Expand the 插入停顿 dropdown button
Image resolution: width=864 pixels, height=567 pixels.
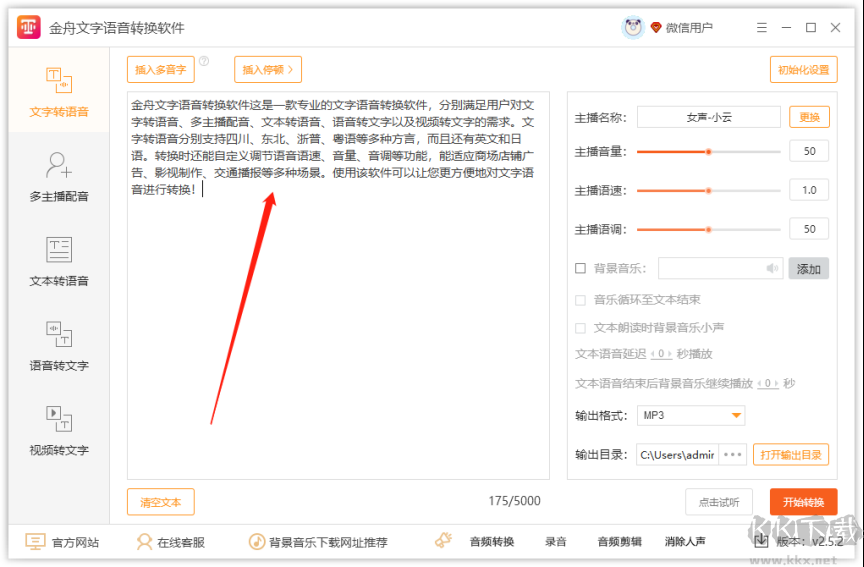tap(268, 69)
